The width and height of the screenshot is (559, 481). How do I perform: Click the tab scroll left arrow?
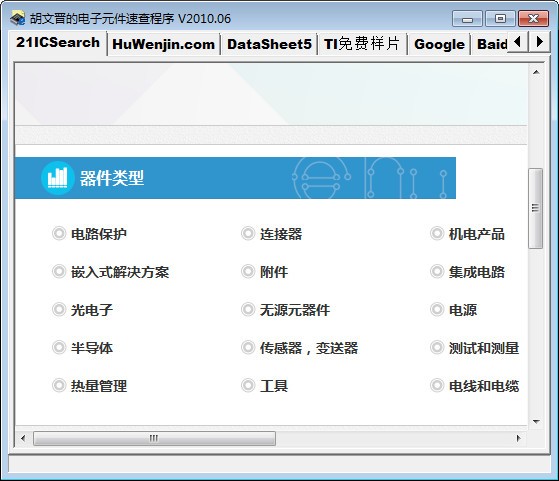(x=517, y=42)
